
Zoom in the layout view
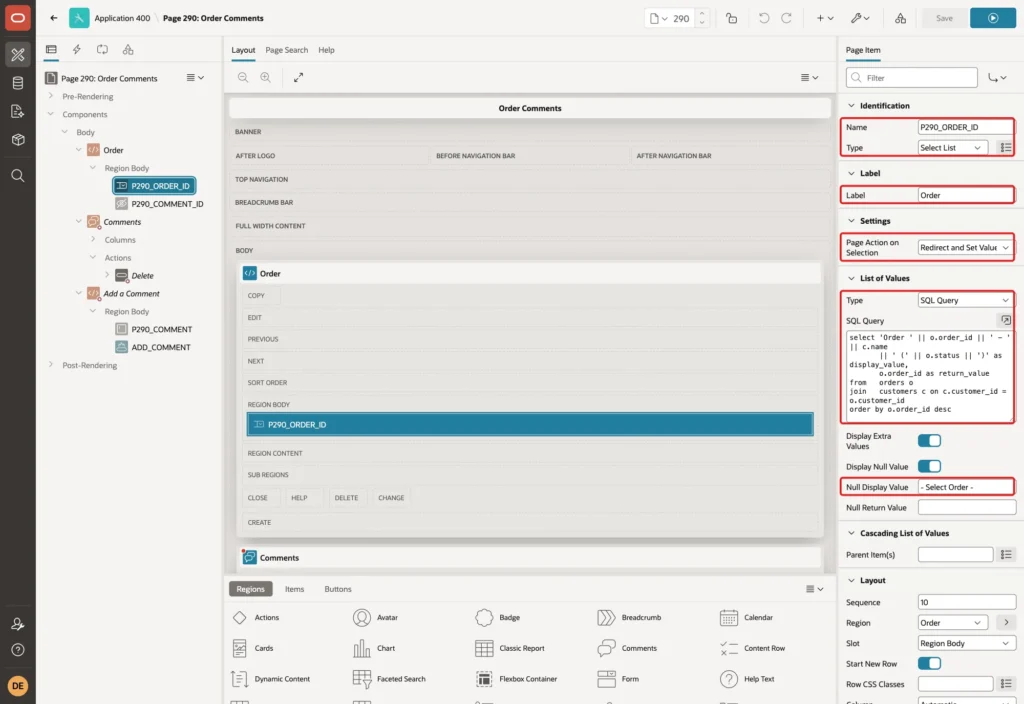click(265, 78)
